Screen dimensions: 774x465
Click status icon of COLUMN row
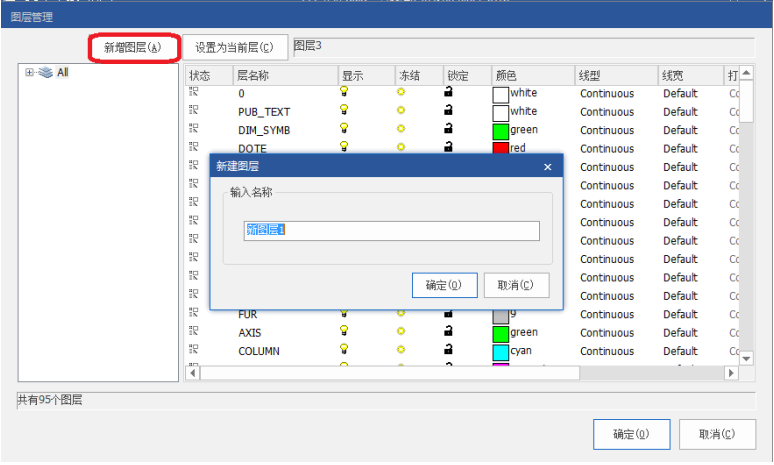click(194, 349)
